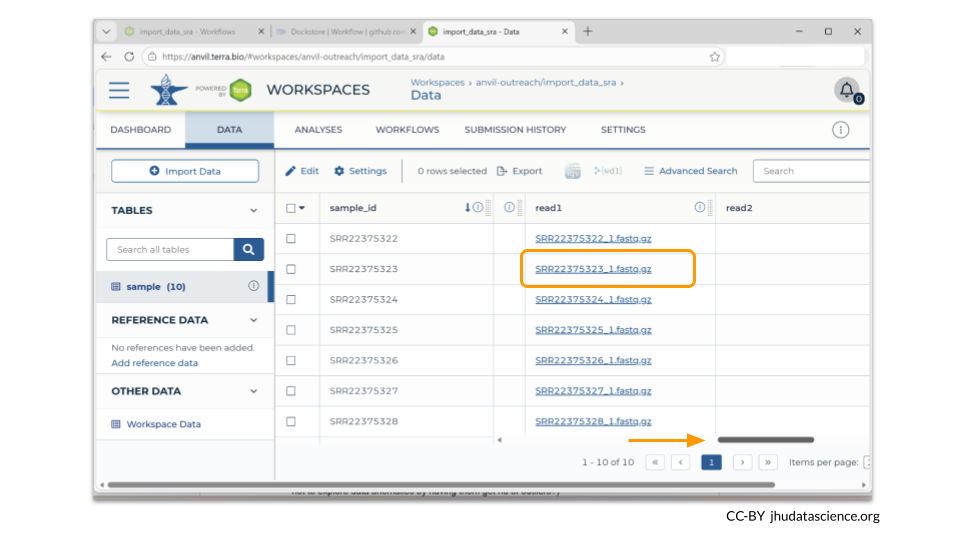Click the Workspaces breadcrumb link
This screenshot has width=960, height=540.
pos(437,82)
